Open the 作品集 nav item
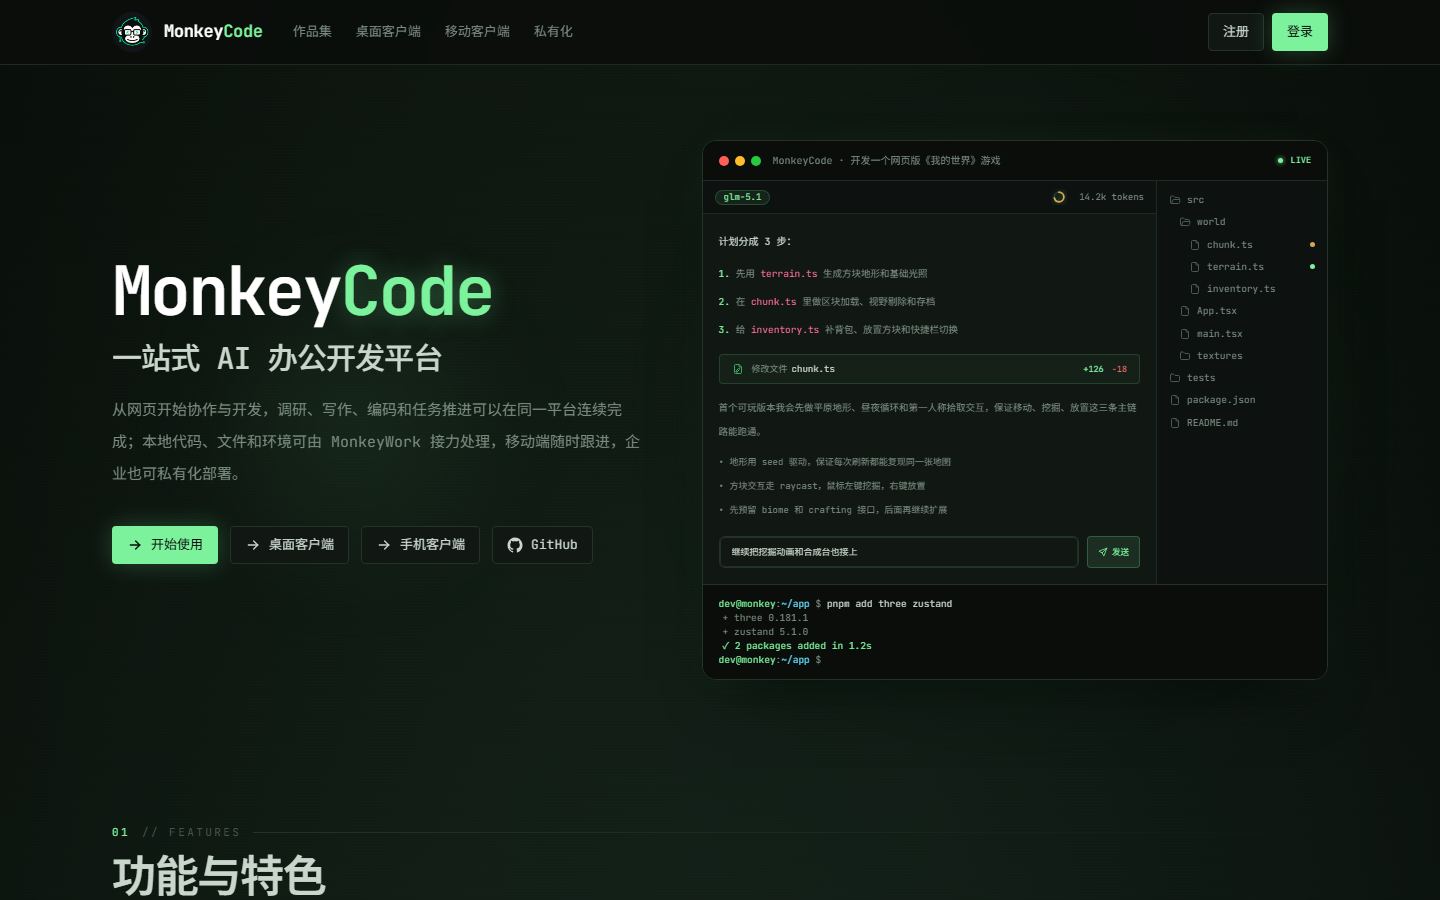Image resolution: width=1440 pixels, height=900 pixels. click(312, 32)
